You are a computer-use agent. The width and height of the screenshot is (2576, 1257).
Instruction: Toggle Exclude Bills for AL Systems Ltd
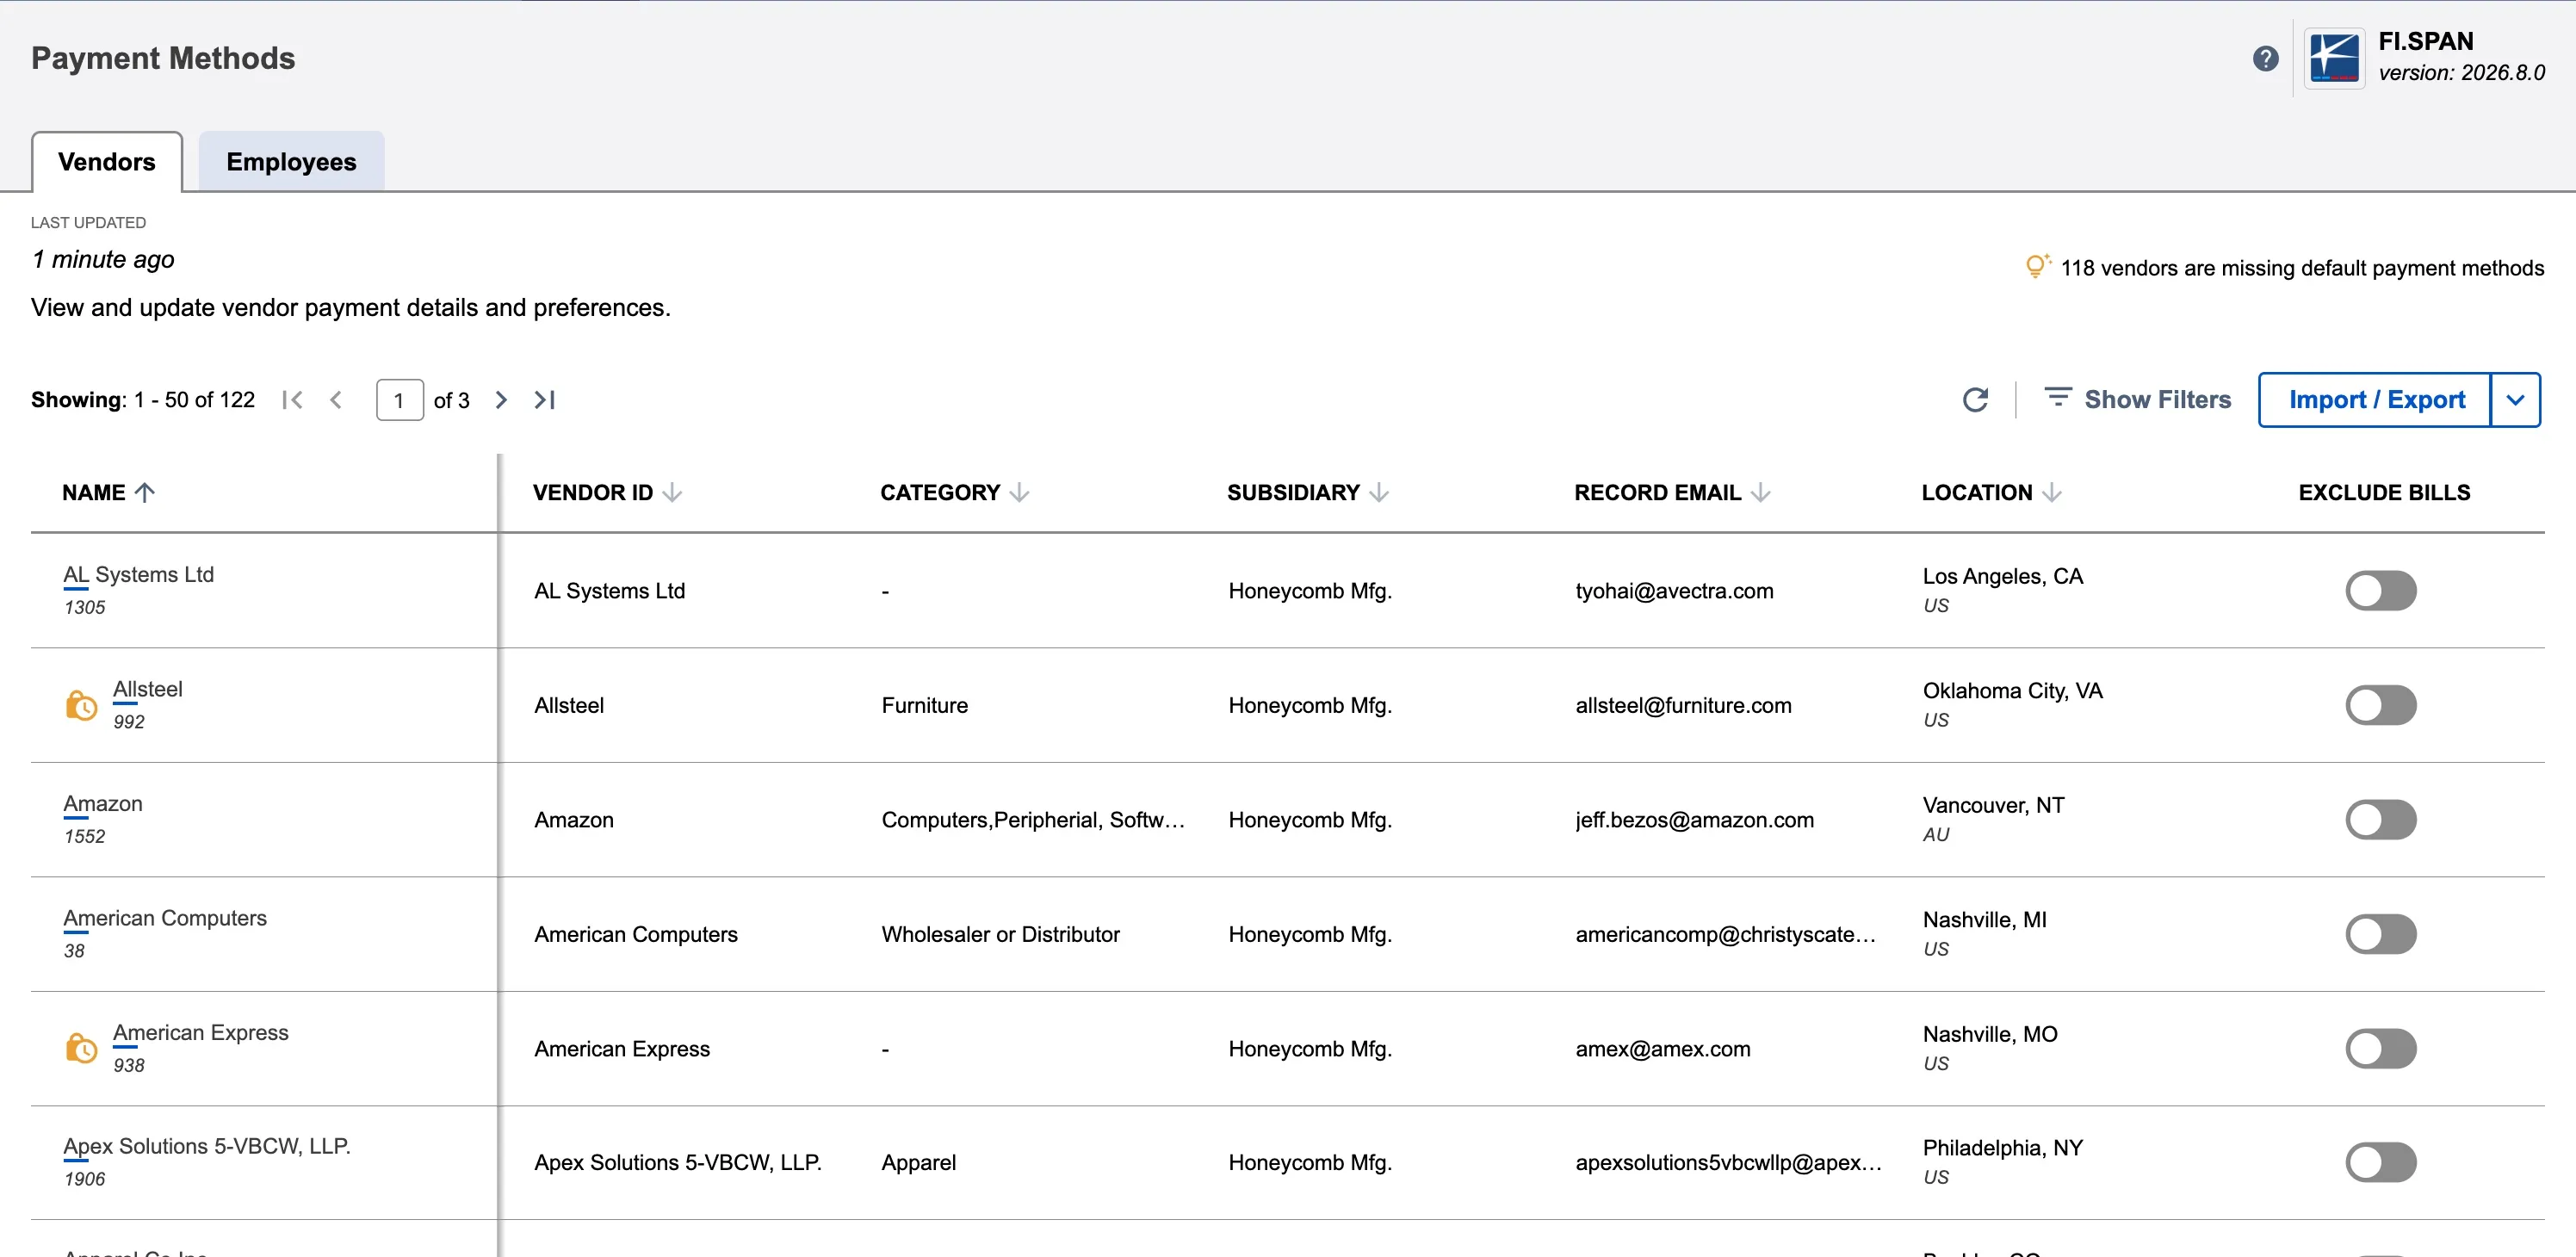[x=2380, y=590]
